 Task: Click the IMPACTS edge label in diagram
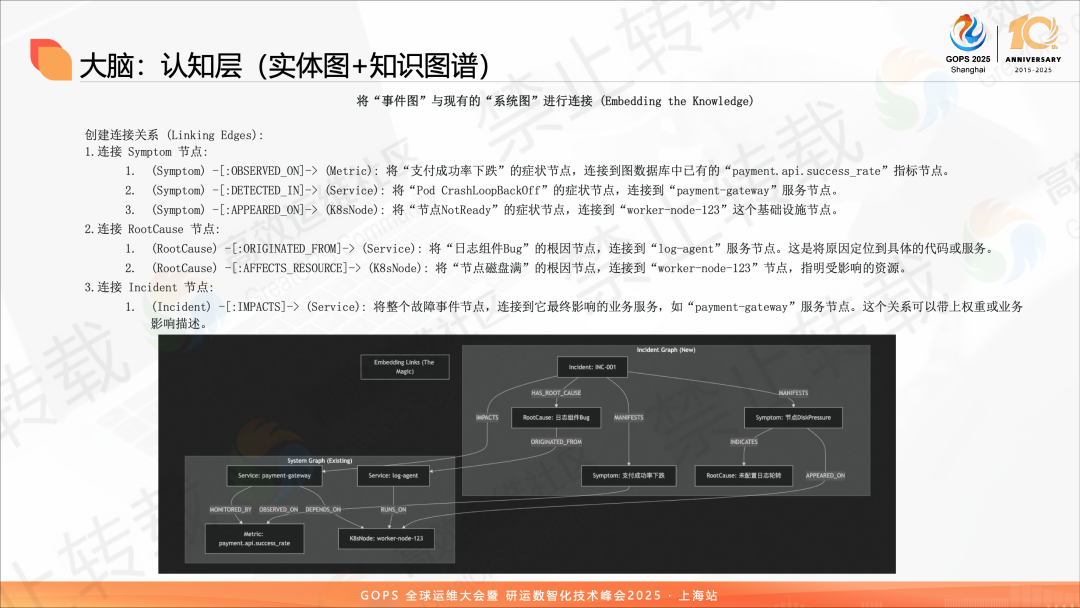(487, 417)
